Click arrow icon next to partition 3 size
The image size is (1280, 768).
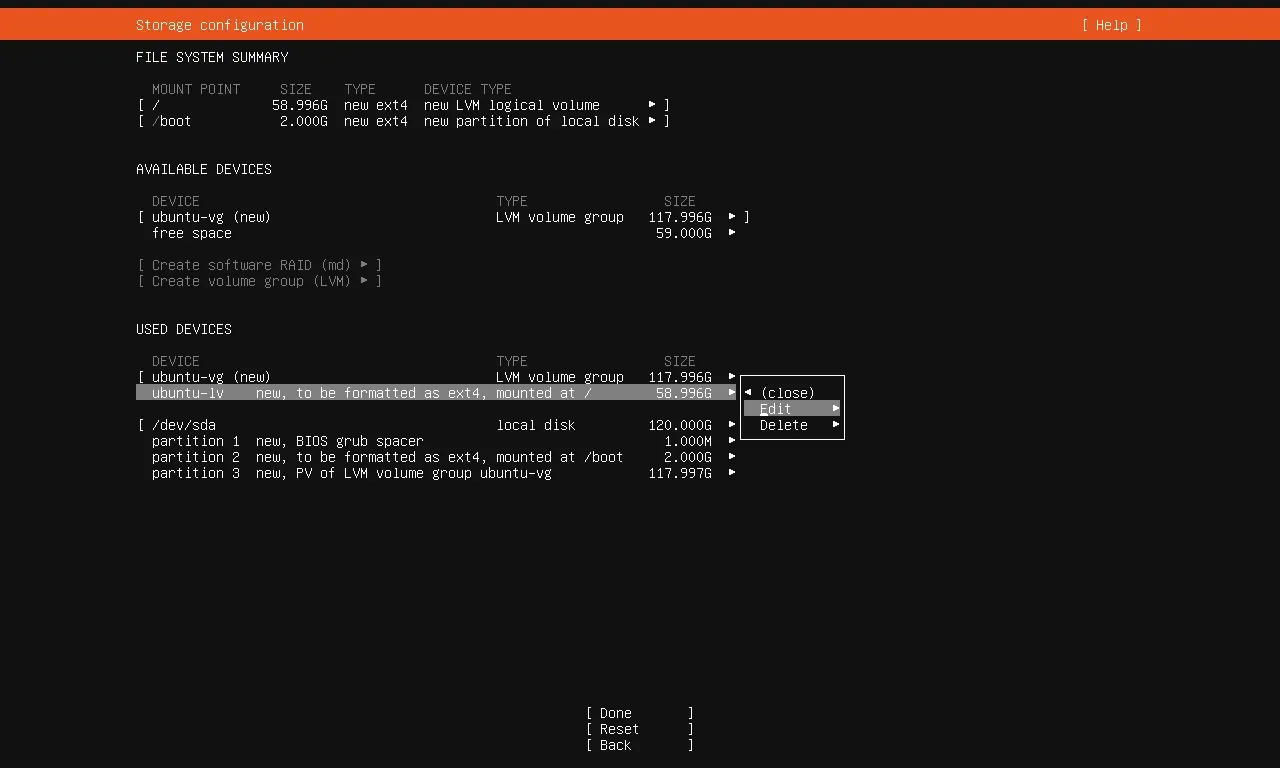click(732, 473)
